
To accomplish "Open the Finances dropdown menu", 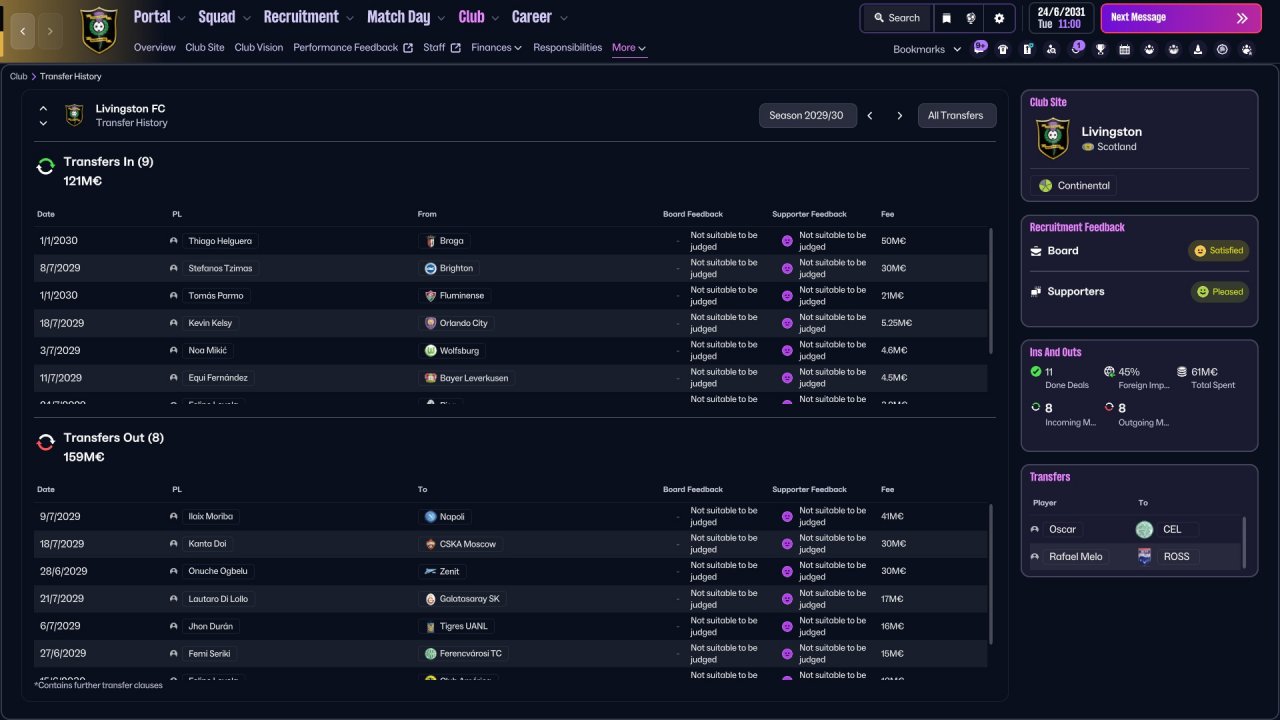I will (497, 47).
